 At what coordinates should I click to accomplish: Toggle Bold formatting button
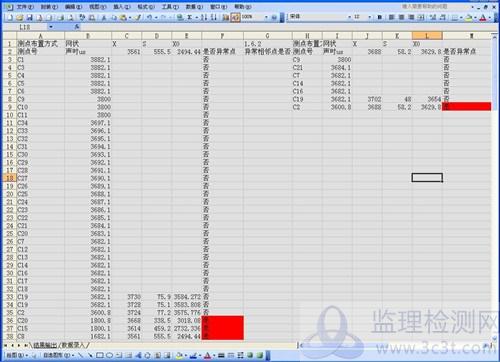pyautogui.click(x=380, y=17)
